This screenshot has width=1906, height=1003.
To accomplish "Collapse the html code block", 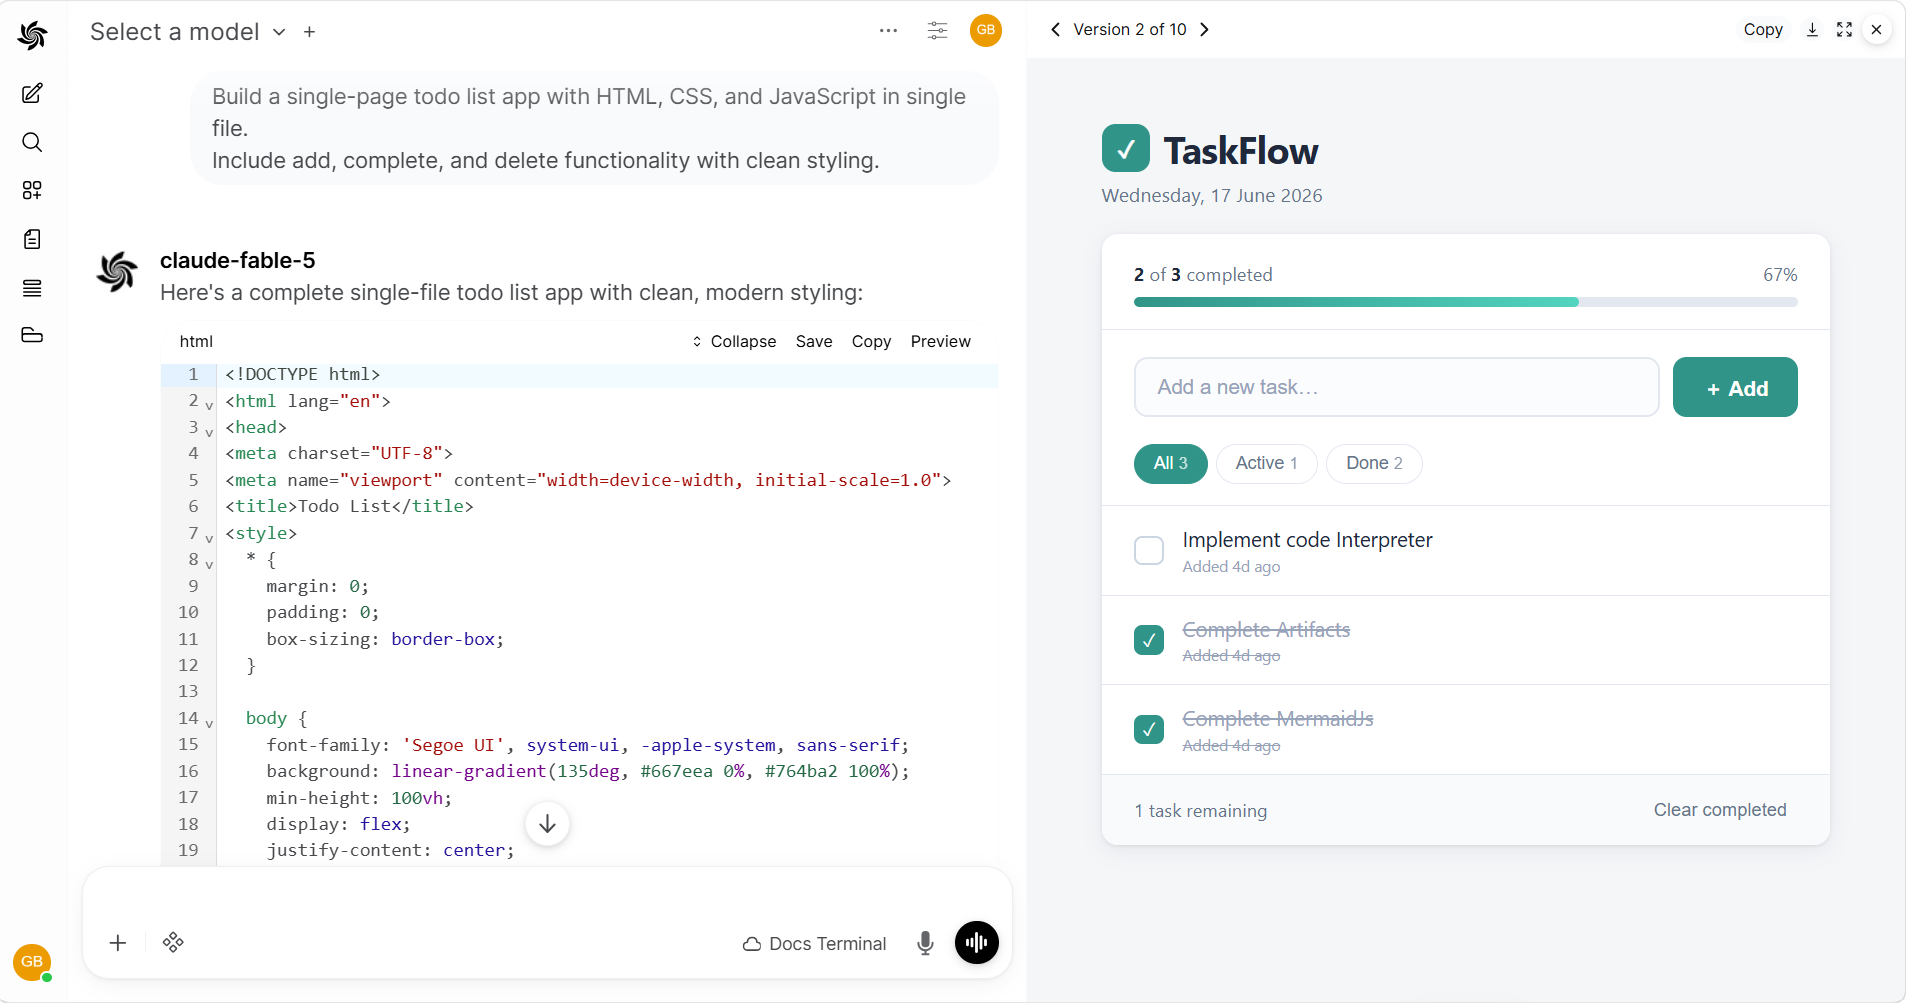I will 734,341.
